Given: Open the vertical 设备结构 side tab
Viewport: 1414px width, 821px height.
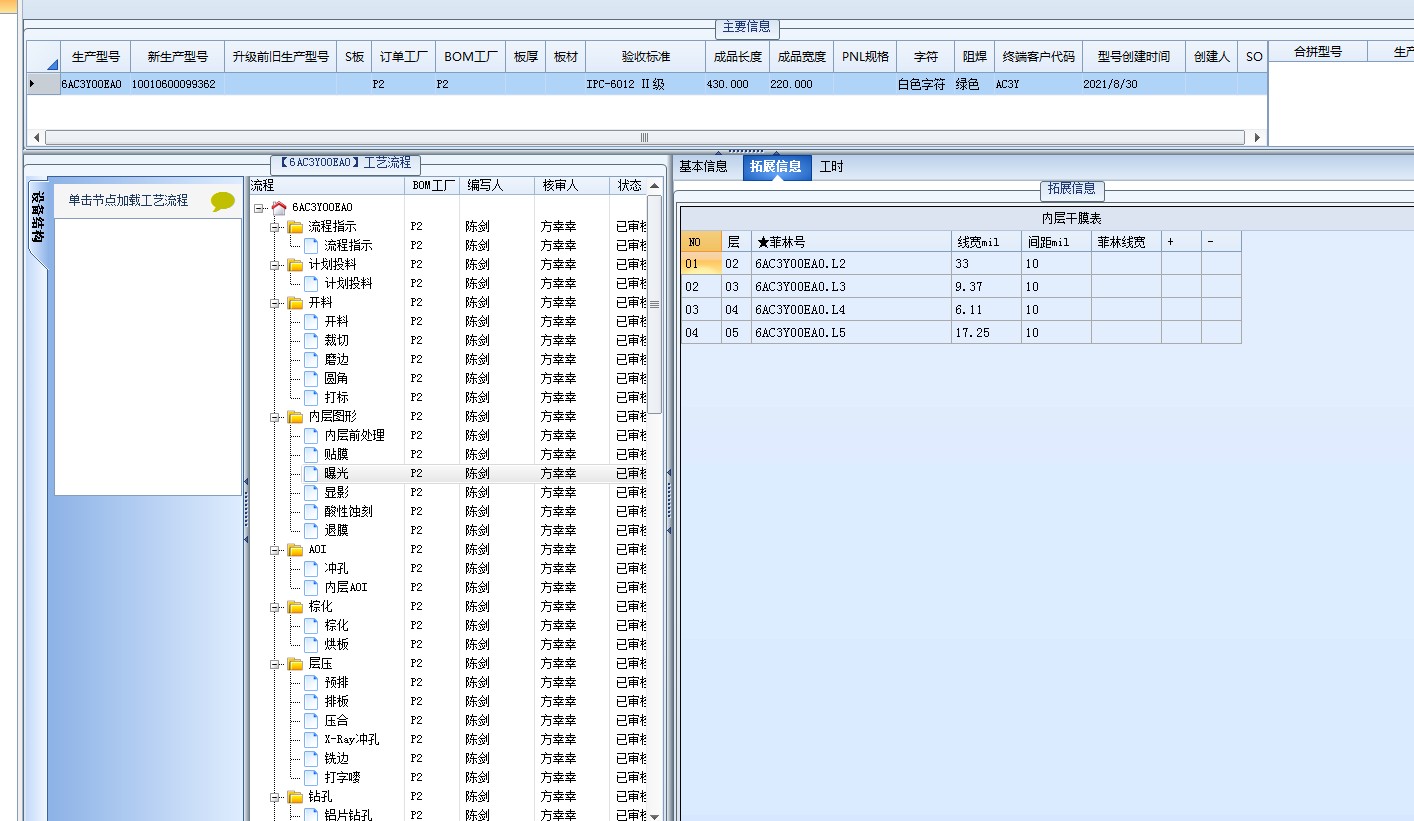Looking at the screenshot, I should 37,219.
